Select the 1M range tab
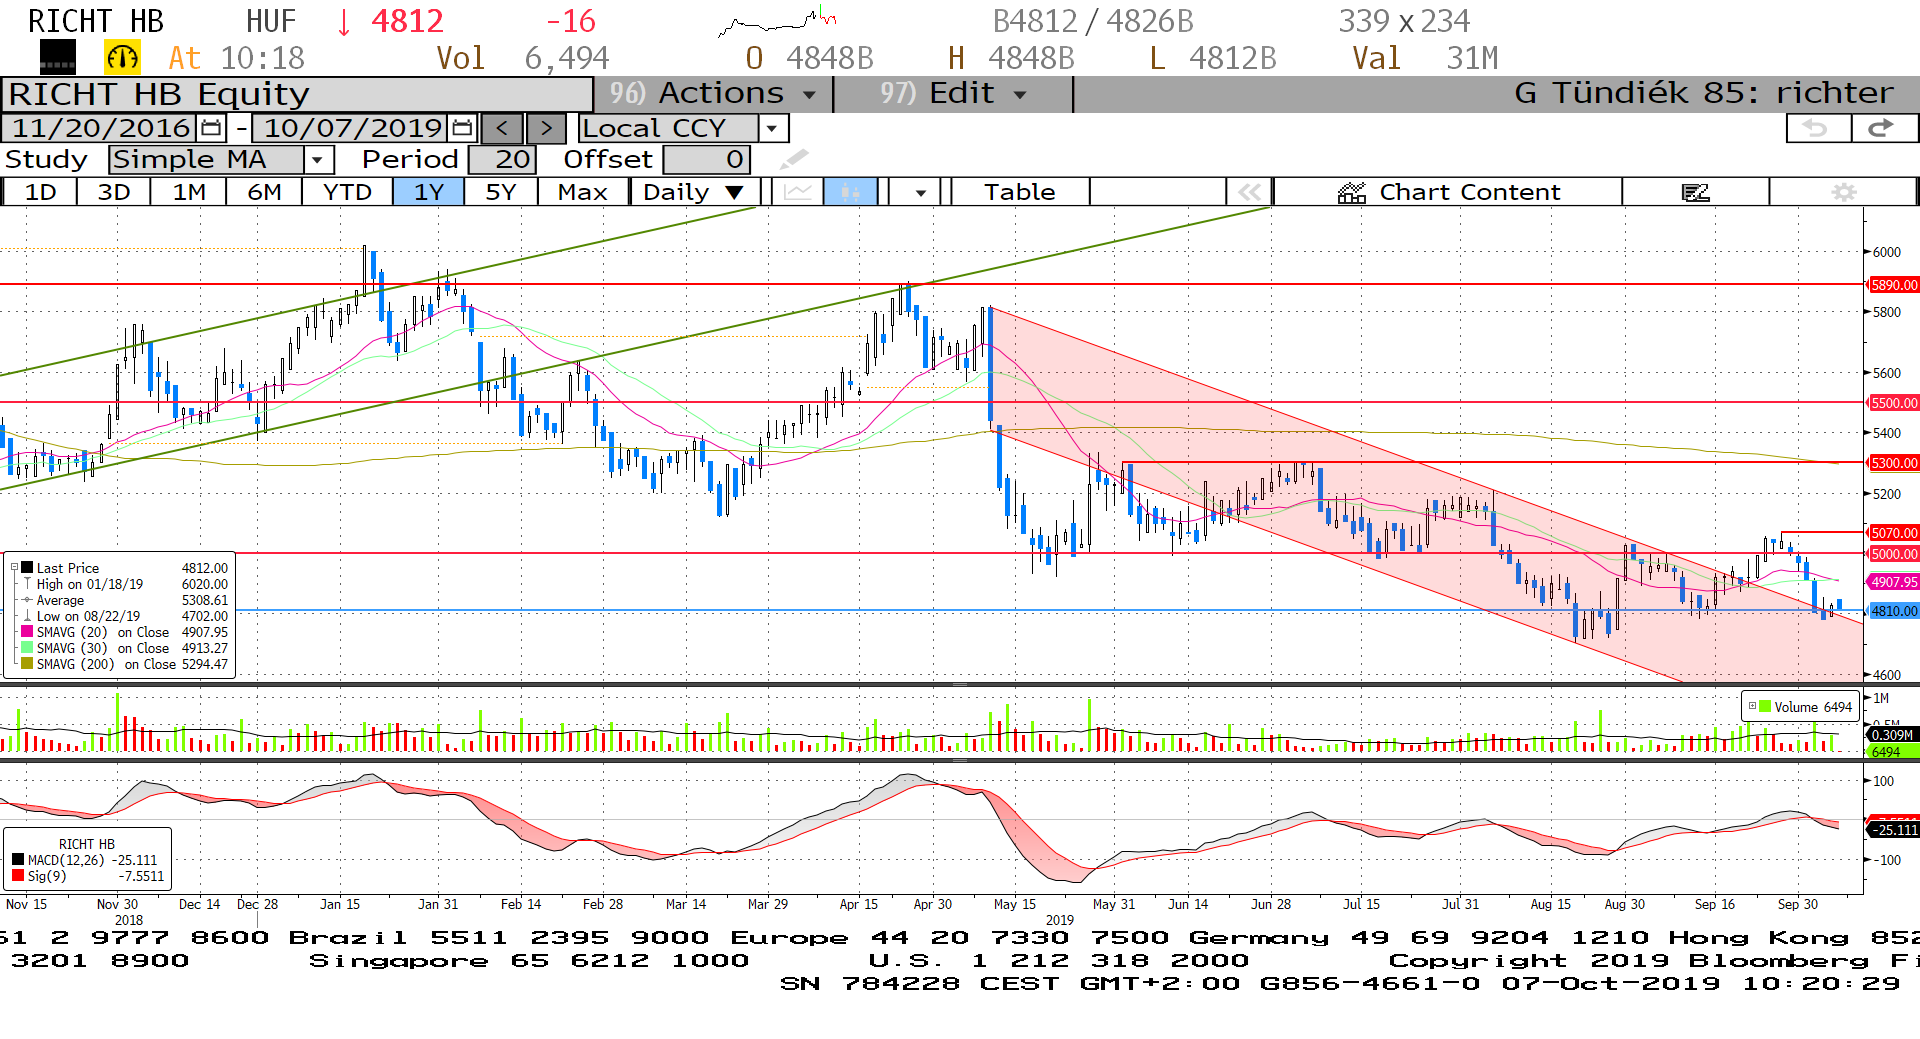 click(x=188, y=191)
